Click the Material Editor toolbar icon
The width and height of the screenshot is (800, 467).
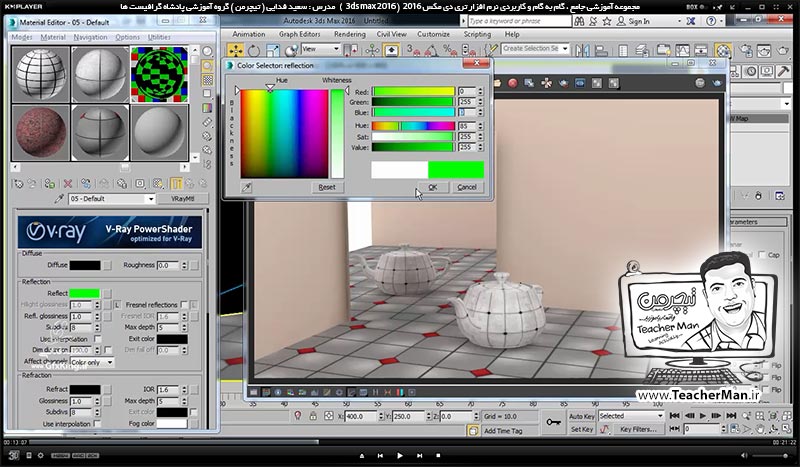click(x=723, y=50)
